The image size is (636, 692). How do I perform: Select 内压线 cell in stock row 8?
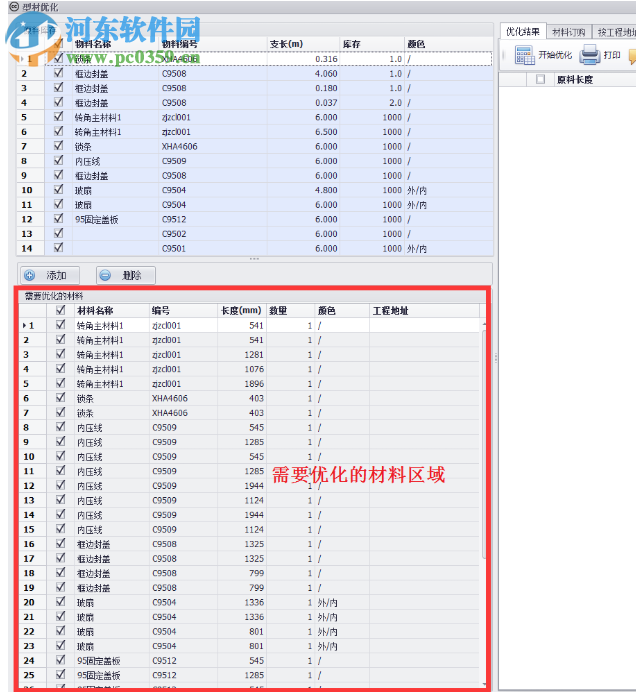pos(116,161)
